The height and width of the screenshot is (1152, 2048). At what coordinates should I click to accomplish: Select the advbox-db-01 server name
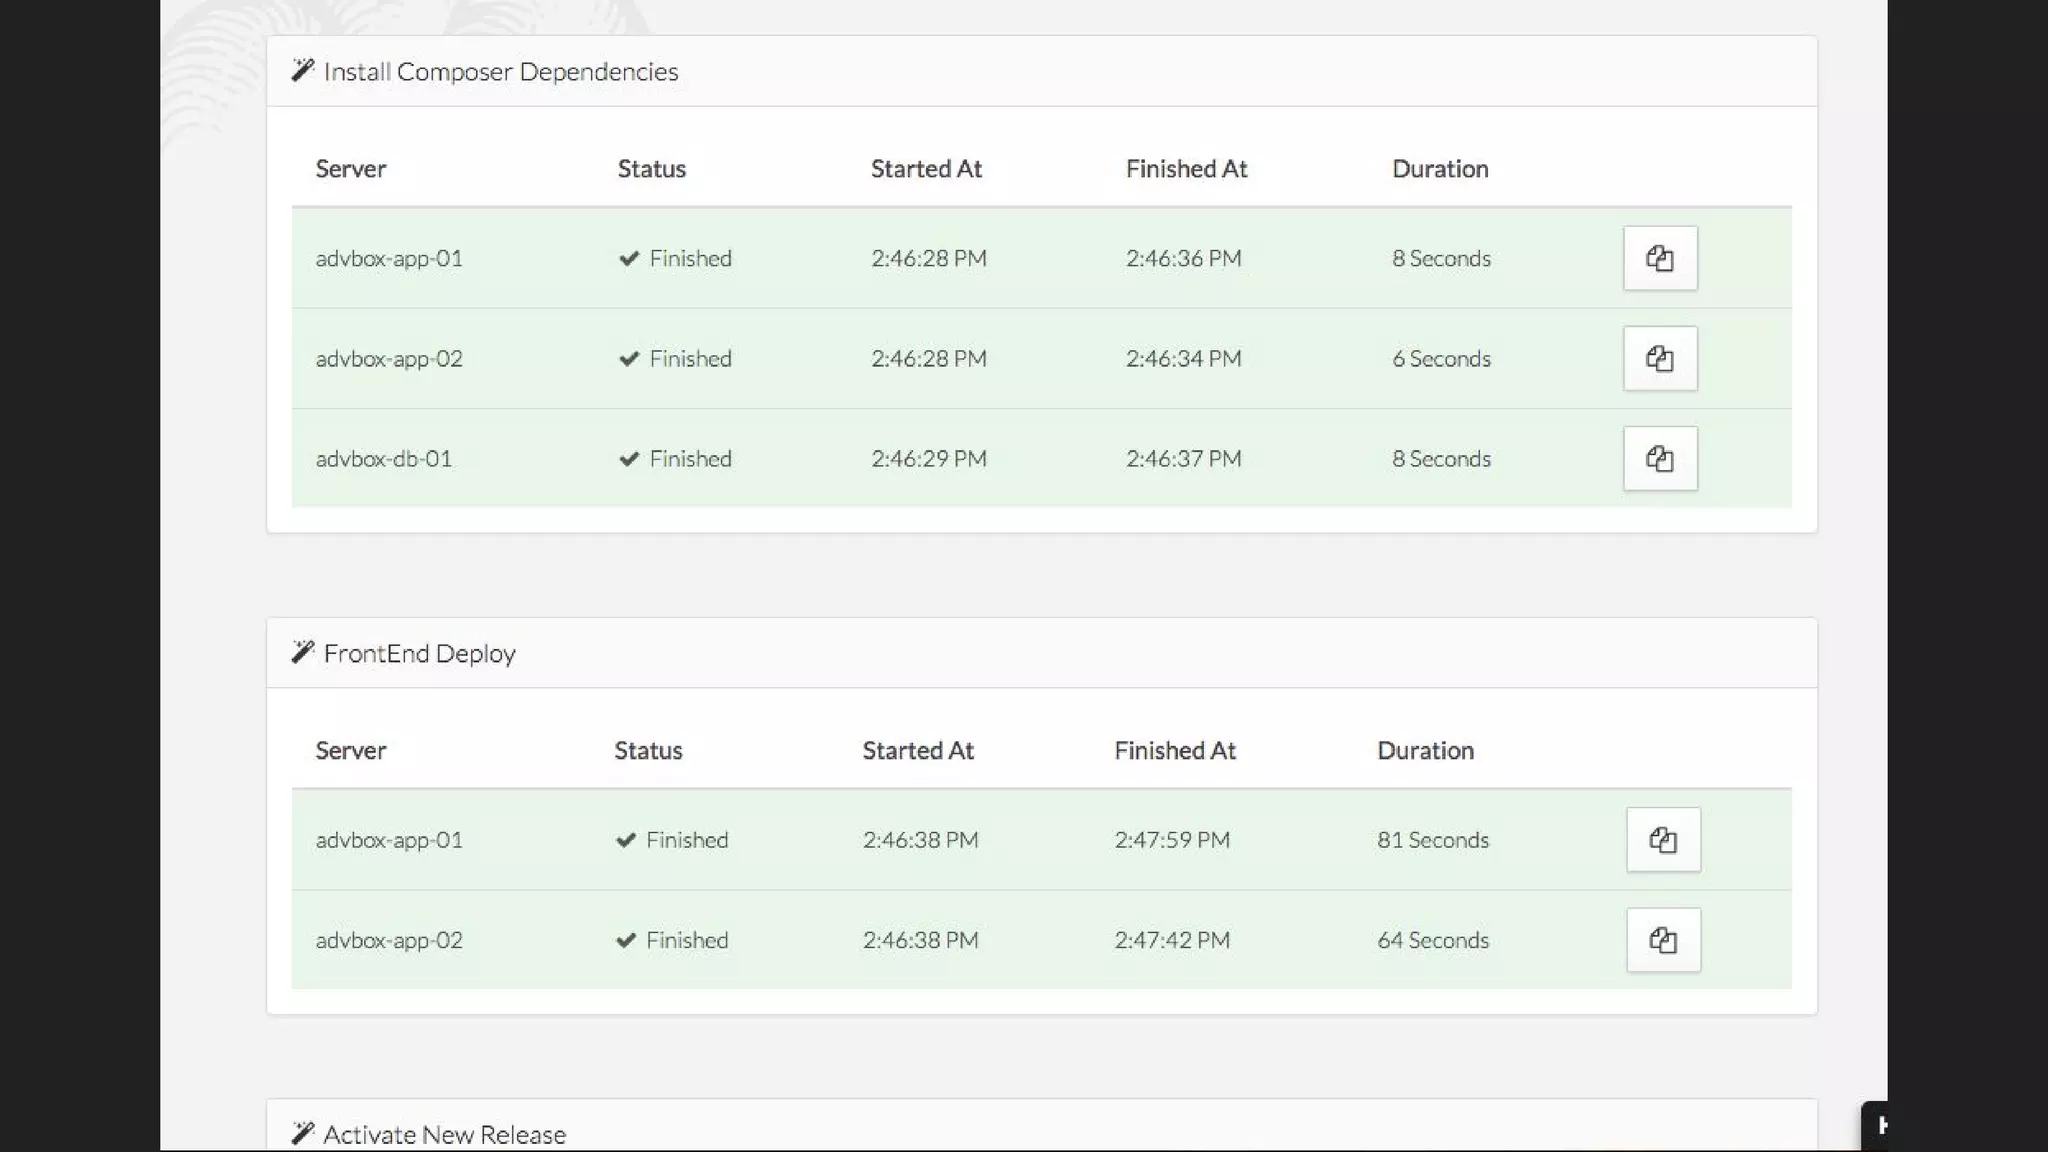click(x=383, y=459)
